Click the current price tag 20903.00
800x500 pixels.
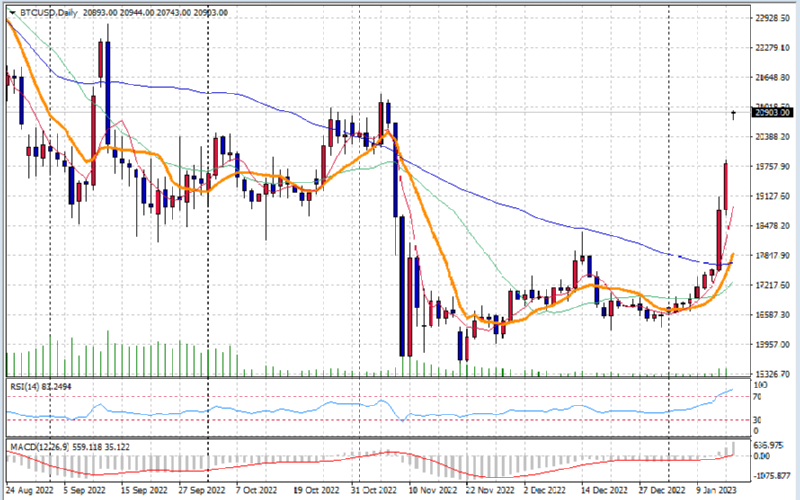(x=772, y=113)
